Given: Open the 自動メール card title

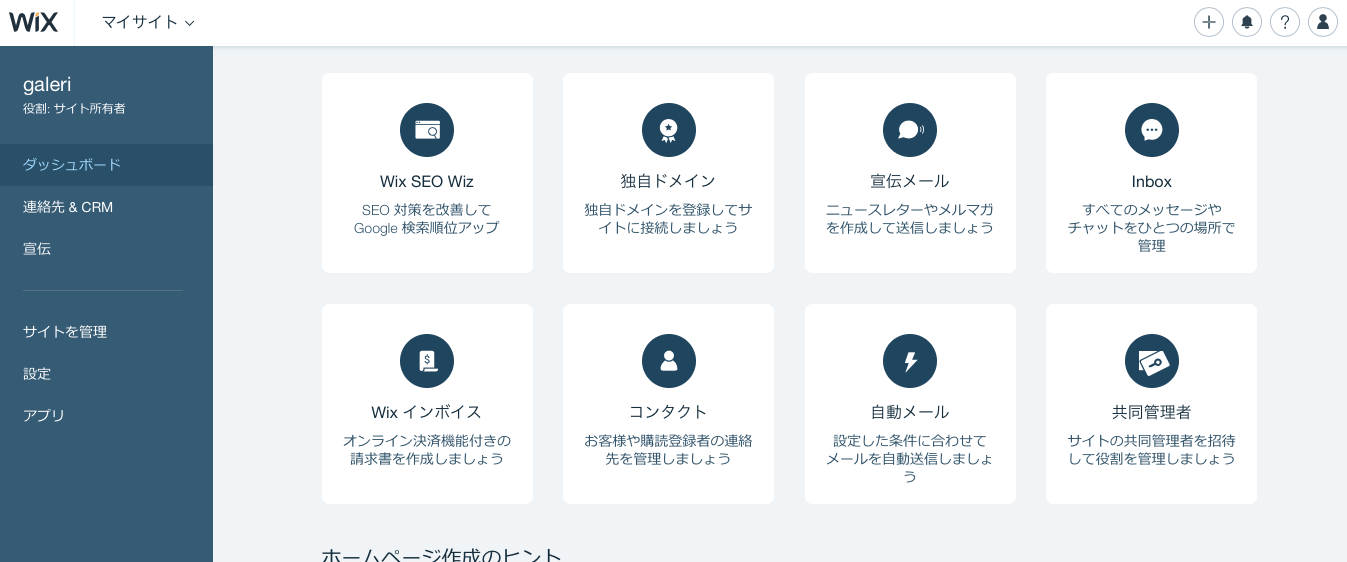Looking at the screenshot, I should point(910,412).
